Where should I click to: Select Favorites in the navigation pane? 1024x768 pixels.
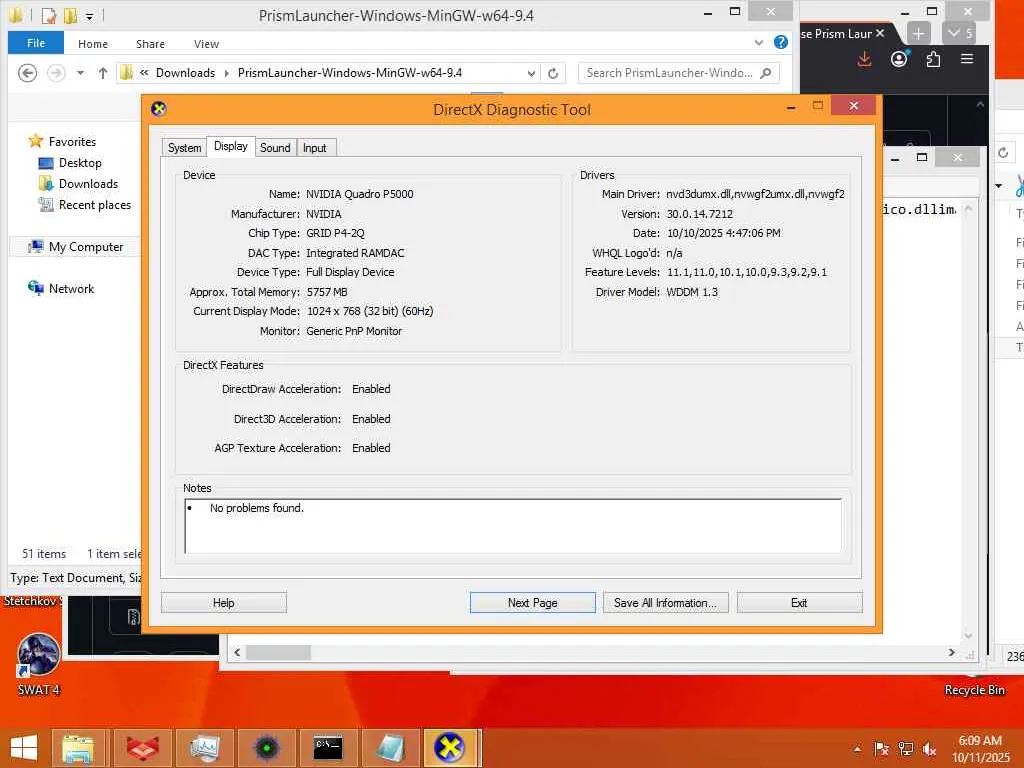point(72,141)
